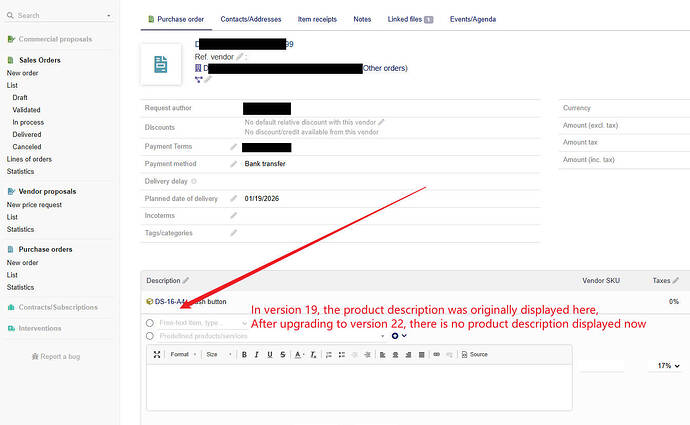Screen dimensions: 690x425
Task: Select the predefined products/services radio button
Action: click(x=150, y=336)
